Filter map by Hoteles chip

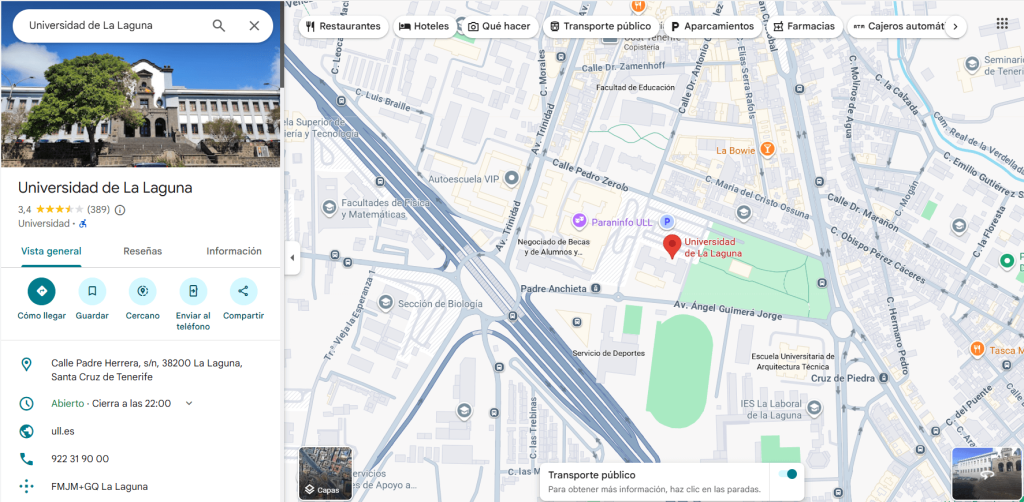[424, 27]
